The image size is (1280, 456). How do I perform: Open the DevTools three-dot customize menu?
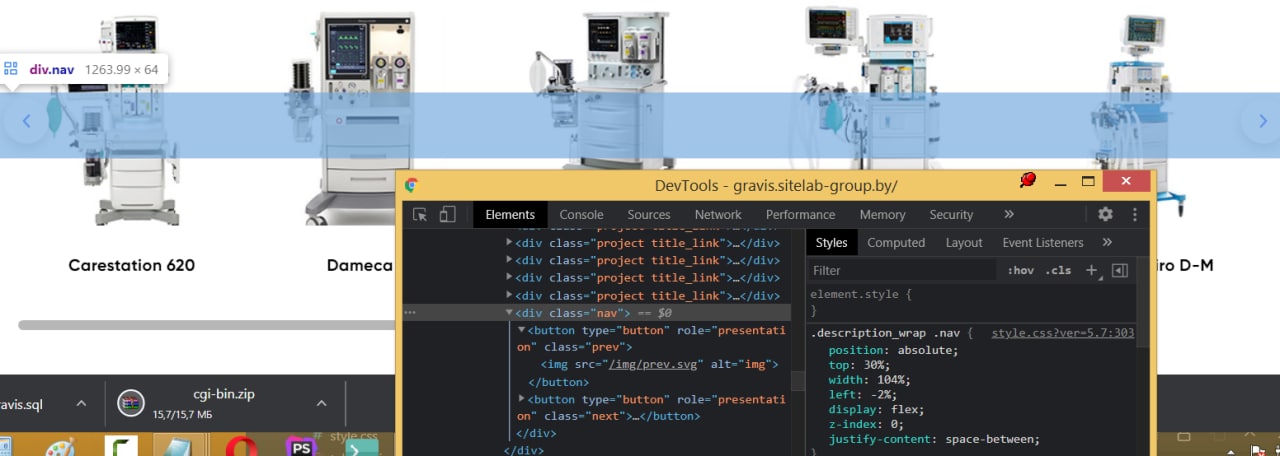click(1135, 214)
